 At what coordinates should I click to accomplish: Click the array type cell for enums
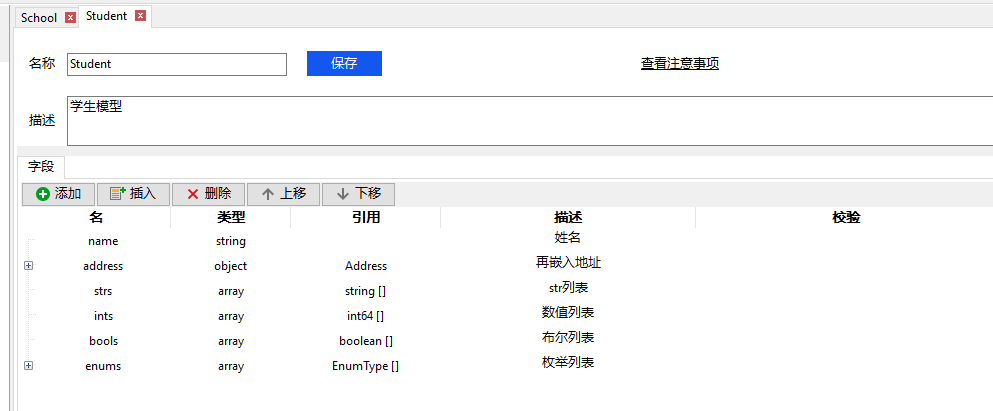(x=231, y=366)
